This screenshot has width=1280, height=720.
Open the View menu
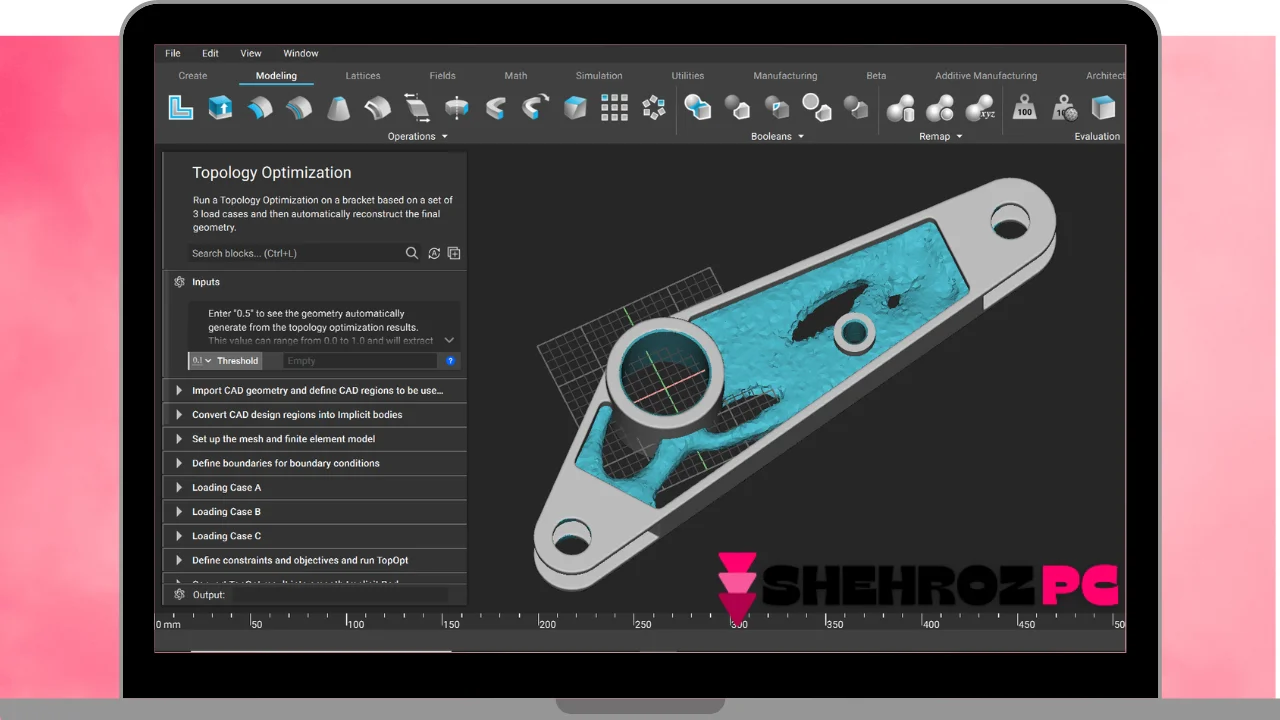pos(251,54)
